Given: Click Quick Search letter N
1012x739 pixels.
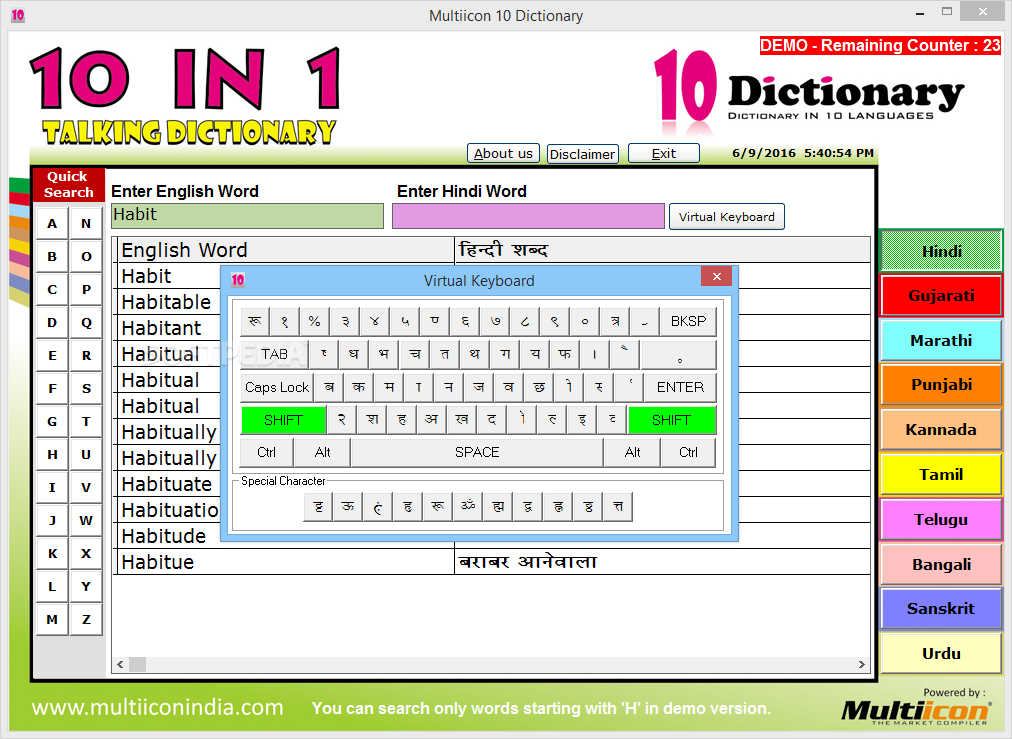Looking at the screenshot, I should [86, 224].
